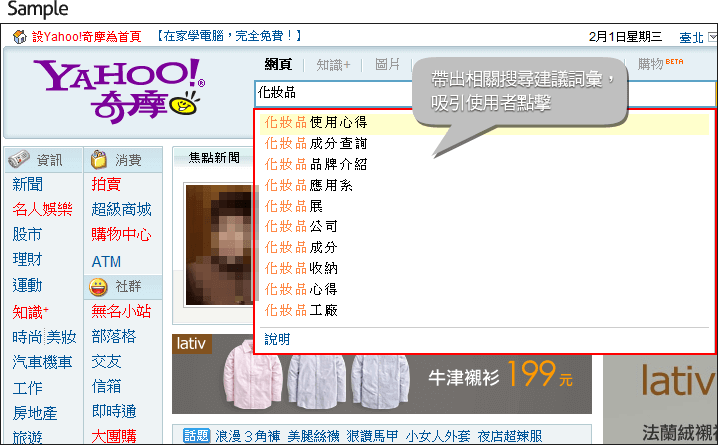718x445 pixels.
Task: Select the 焦點新聞 tab
Action: [214, 158]
